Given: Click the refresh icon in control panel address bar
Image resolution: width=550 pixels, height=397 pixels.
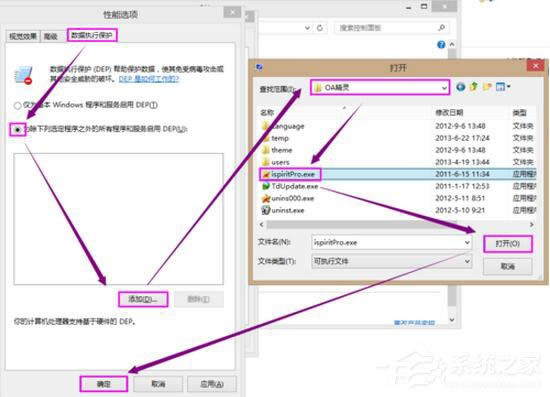Looking at the screenshot, I should pyautogui.click(x=320, y=28).
